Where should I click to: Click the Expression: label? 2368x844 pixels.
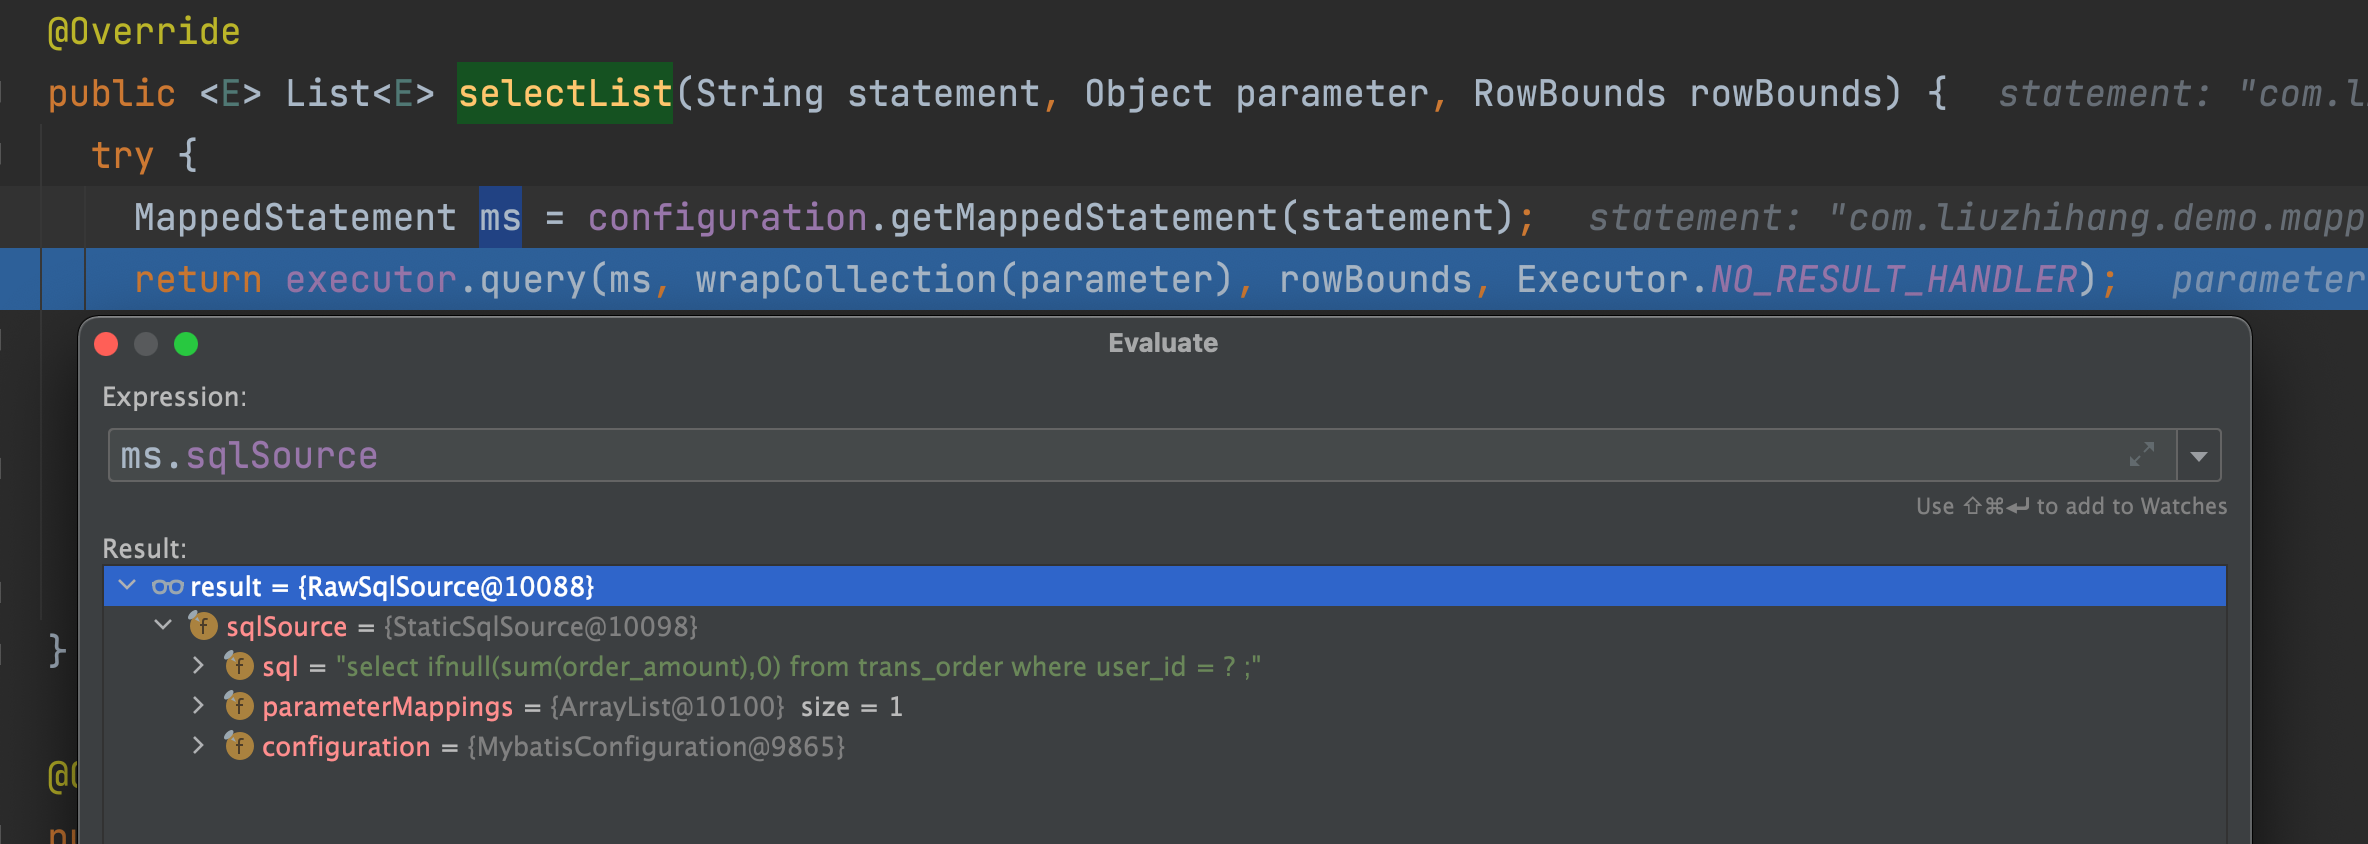tap(174, 397)
